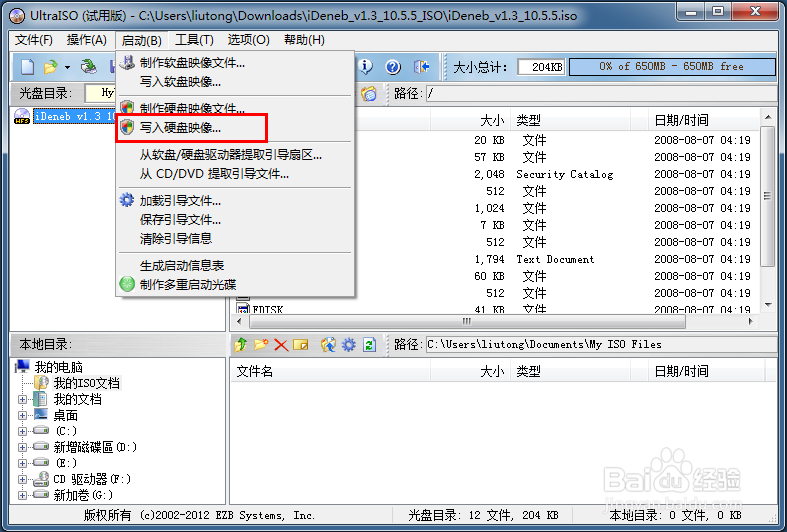
Task: Open the 操作(A) menu
Action: [86, 40]
